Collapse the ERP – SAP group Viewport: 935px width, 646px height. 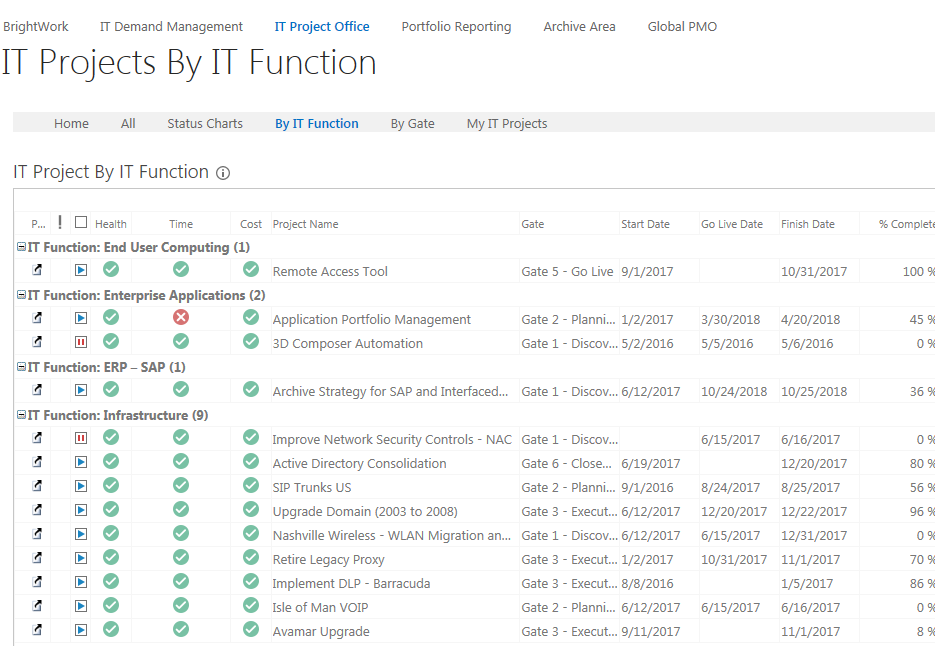tap(21, 367)
